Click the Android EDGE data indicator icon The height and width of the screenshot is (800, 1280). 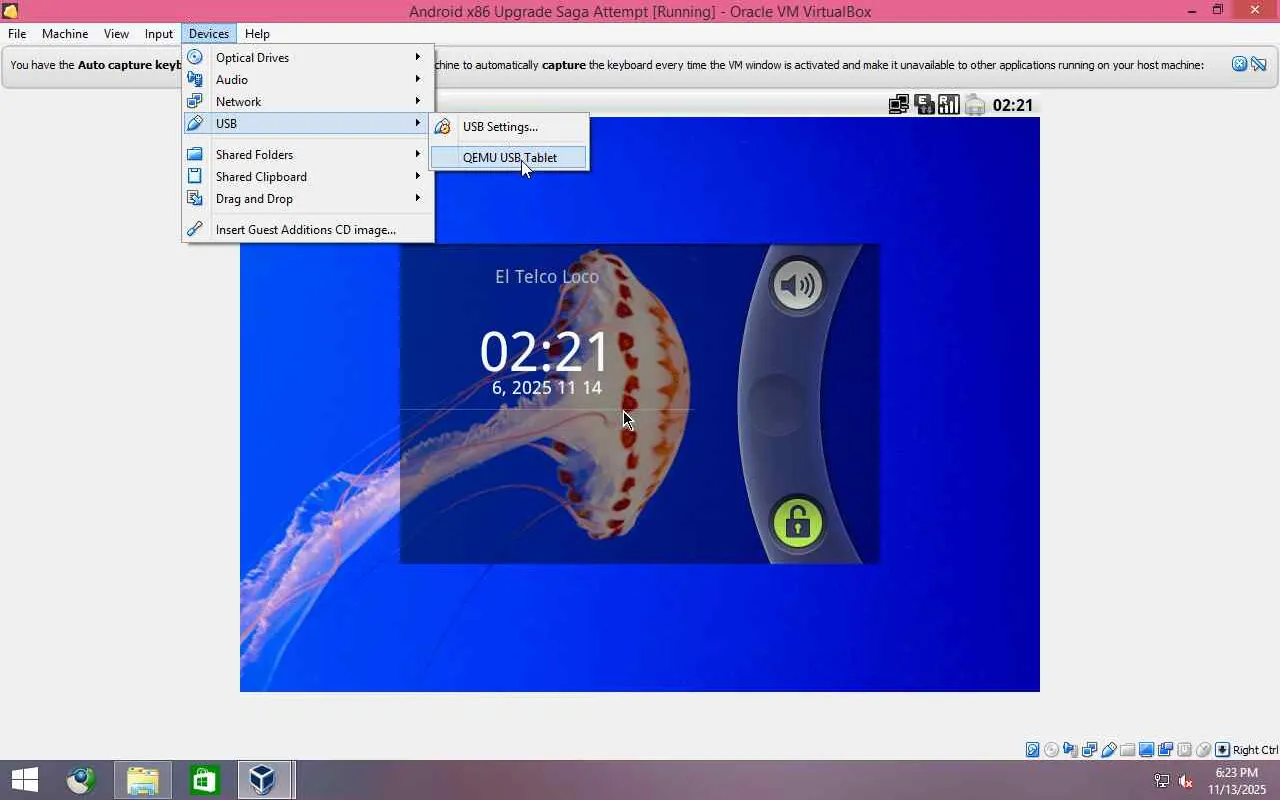(924, 105)
